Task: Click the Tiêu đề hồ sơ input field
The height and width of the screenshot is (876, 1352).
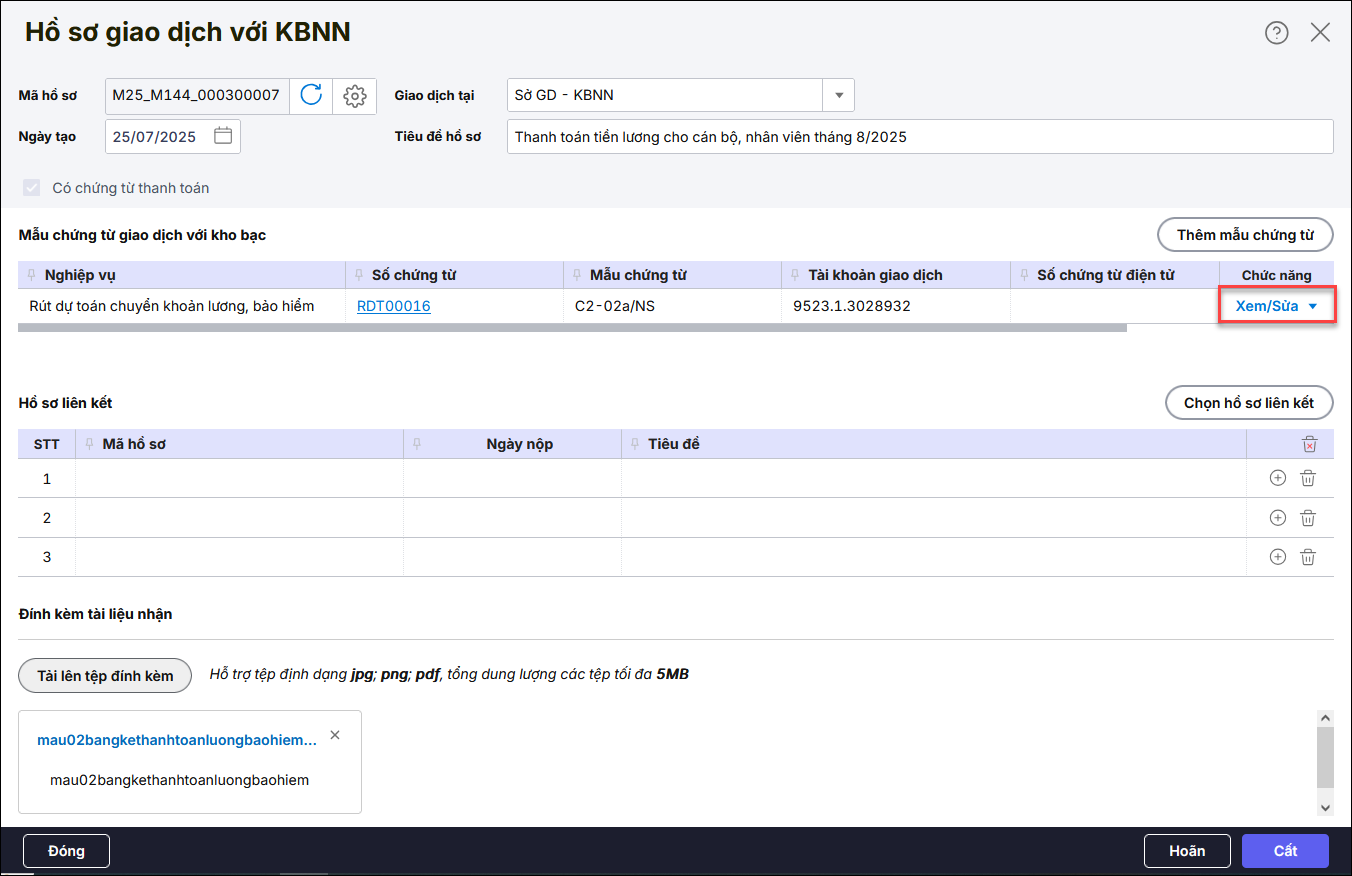Action: [919, 137]
